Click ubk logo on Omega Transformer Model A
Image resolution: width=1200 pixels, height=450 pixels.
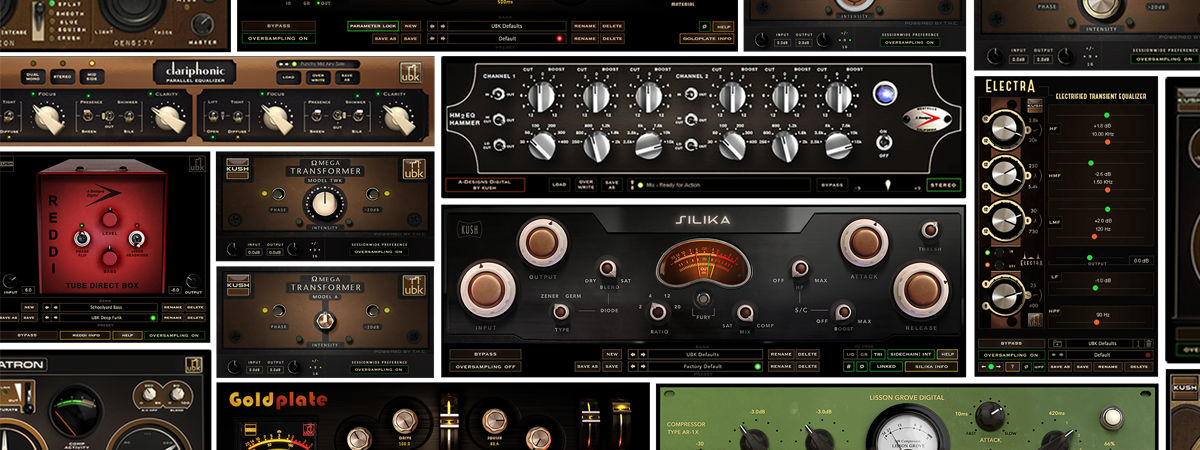tap(414, 285)
